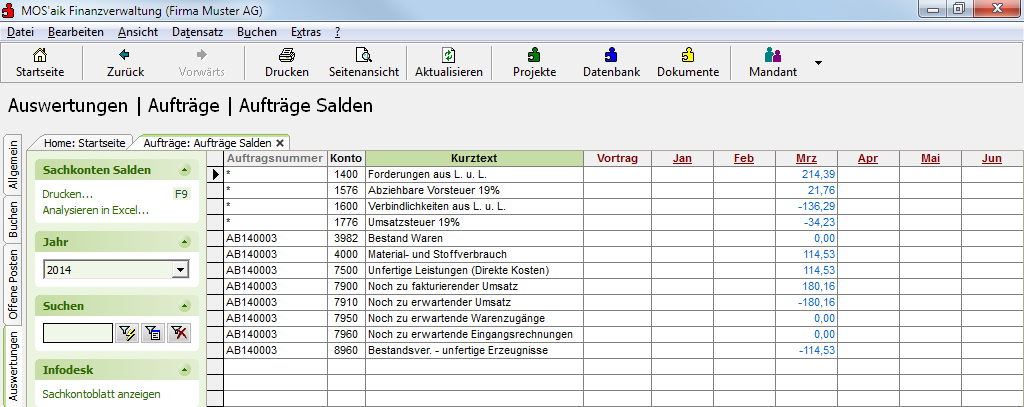
Task: Collapse the Sachkonten Salden panel
Action: click(184, 171)
